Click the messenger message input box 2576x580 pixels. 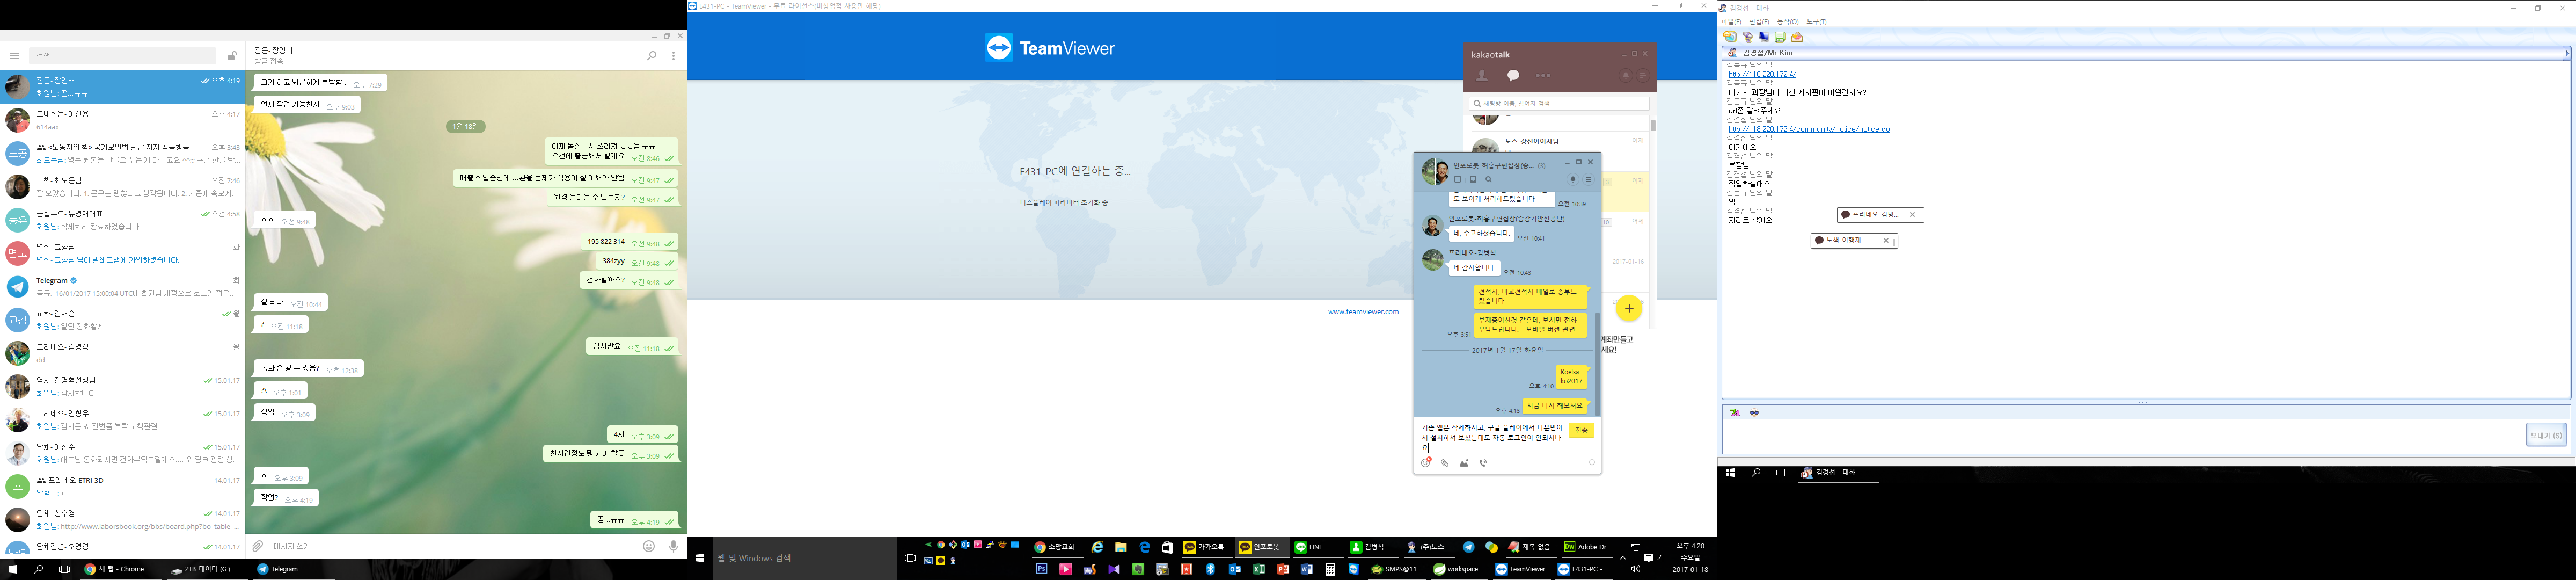coord(2122,436)
